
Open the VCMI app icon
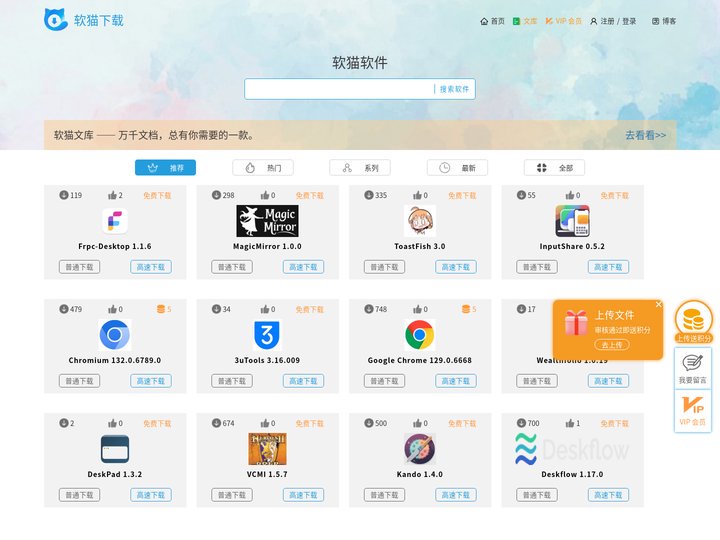click(x=267, y=449)
